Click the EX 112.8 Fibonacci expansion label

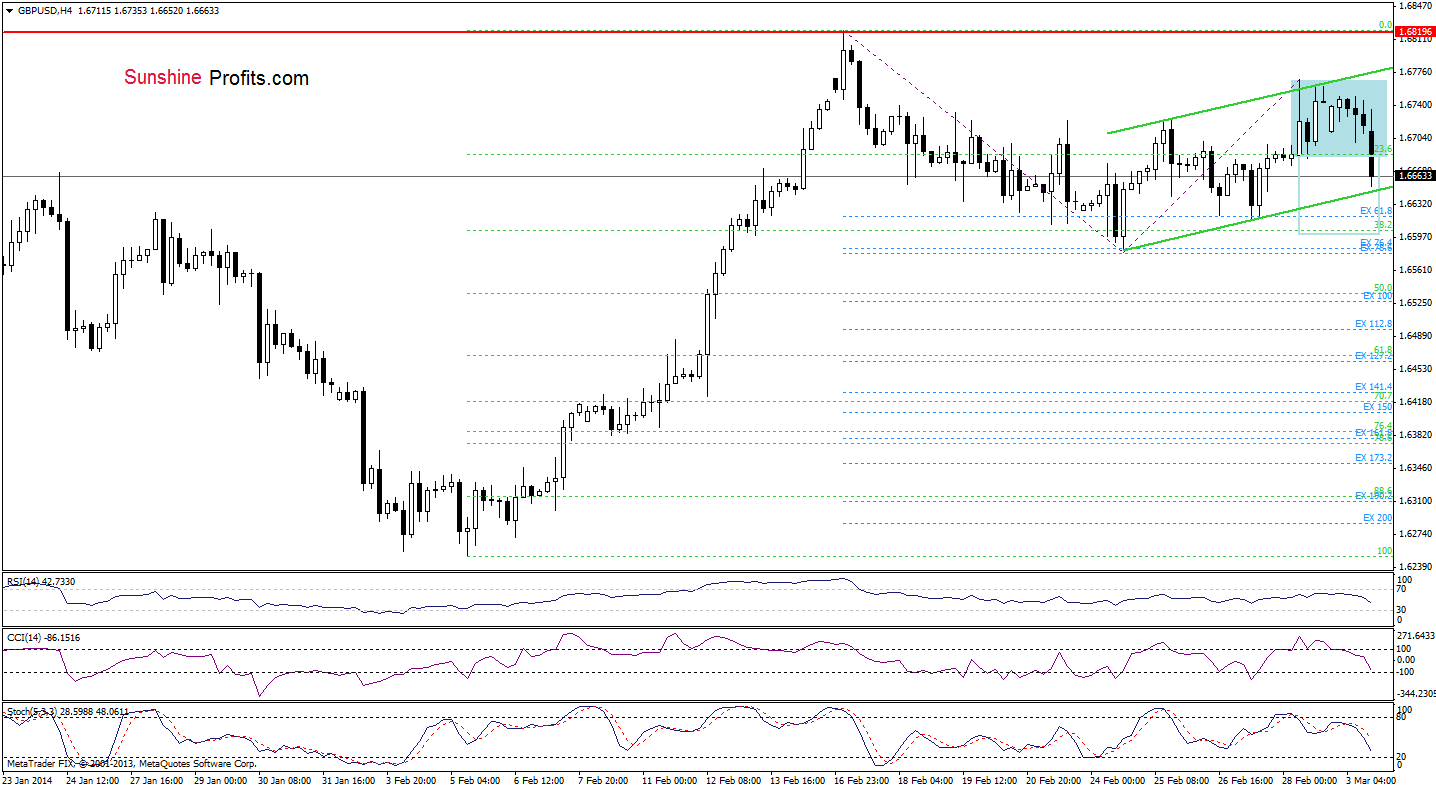pyautogui.click(x=1374, y=324)
